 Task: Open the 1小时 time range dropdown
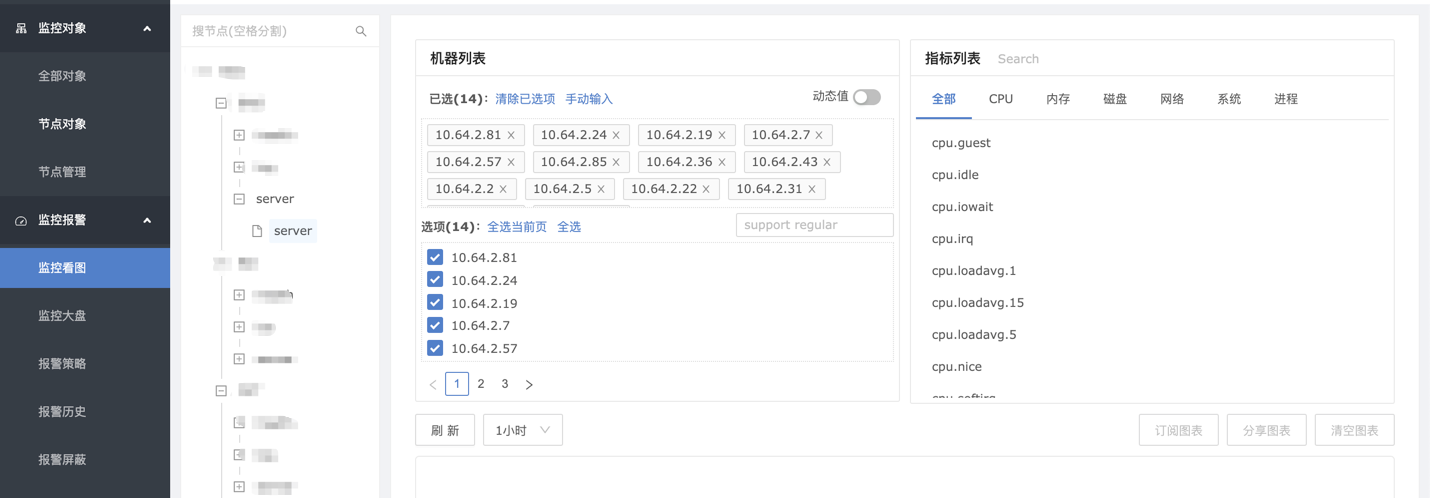523,430
